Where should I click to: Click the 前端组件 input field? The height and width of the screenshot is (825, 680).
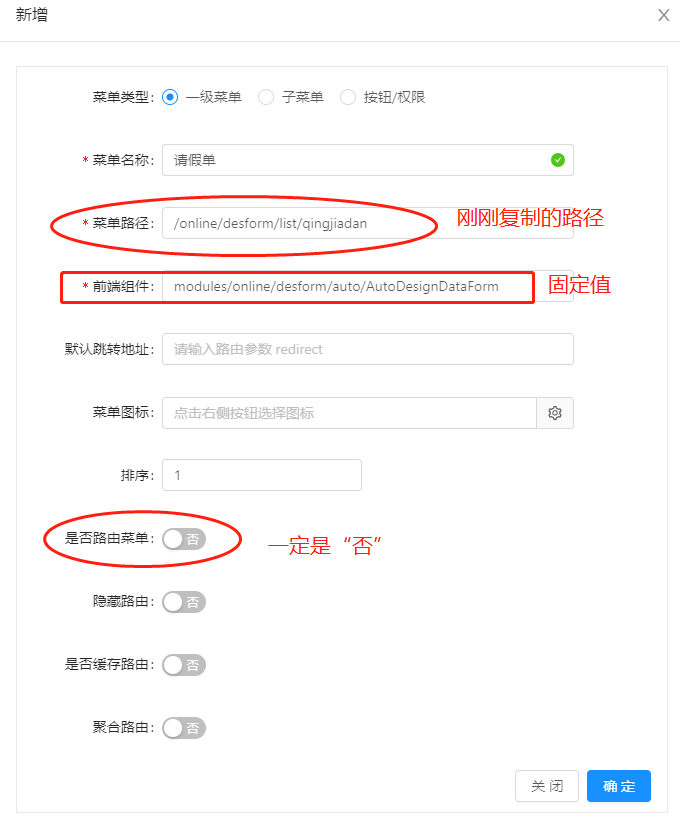click(x=368, y=286)
